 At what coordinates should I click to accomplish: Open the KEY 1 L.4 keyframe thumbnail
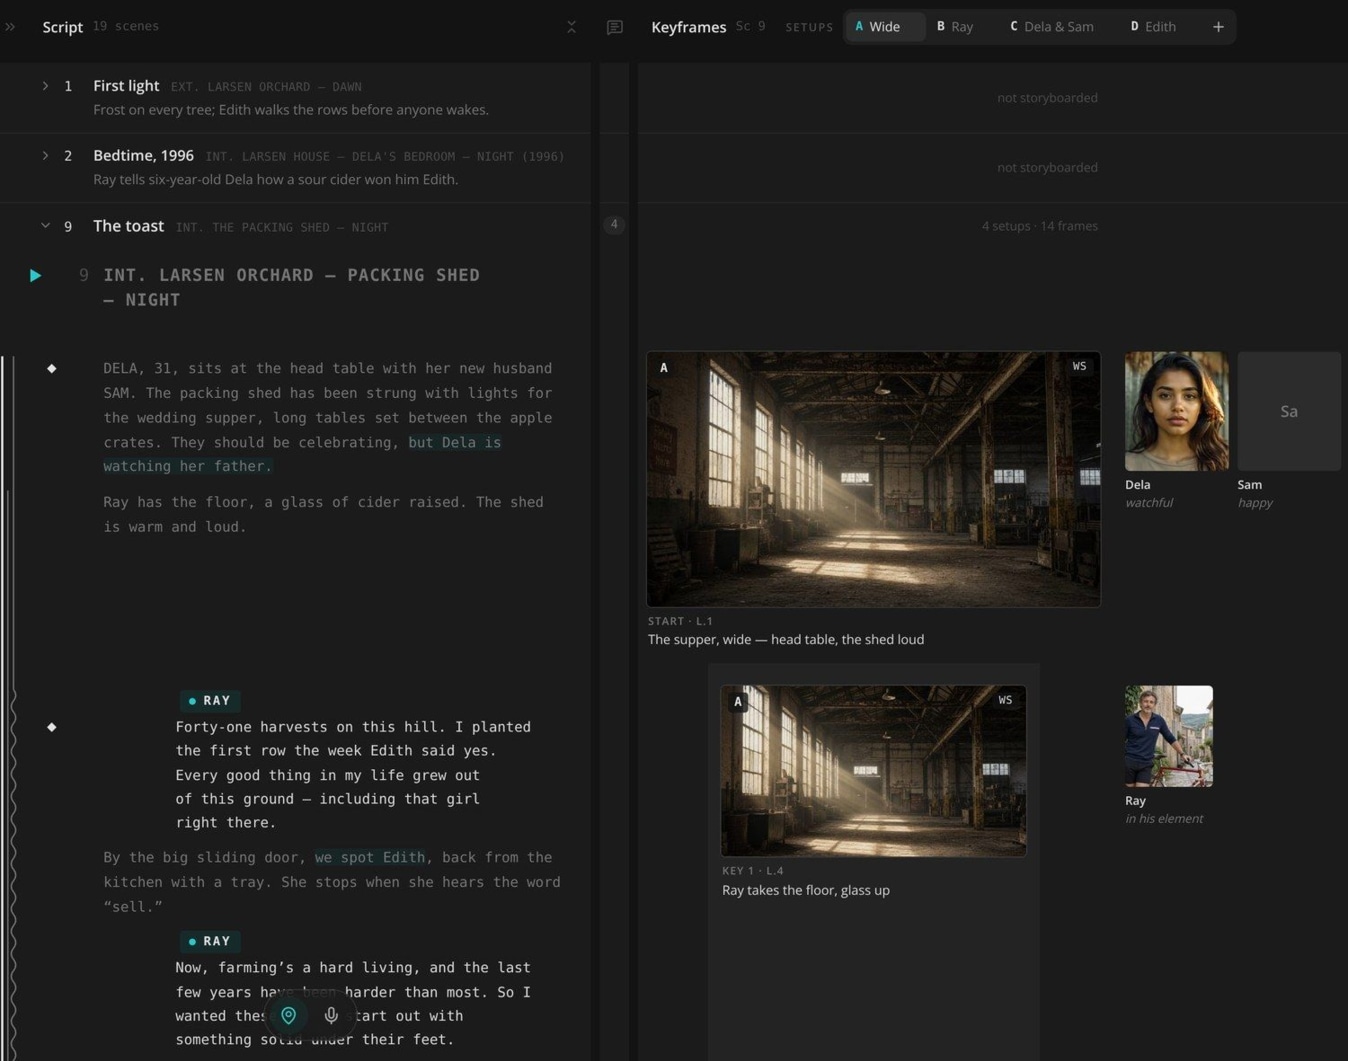[873, 771]
